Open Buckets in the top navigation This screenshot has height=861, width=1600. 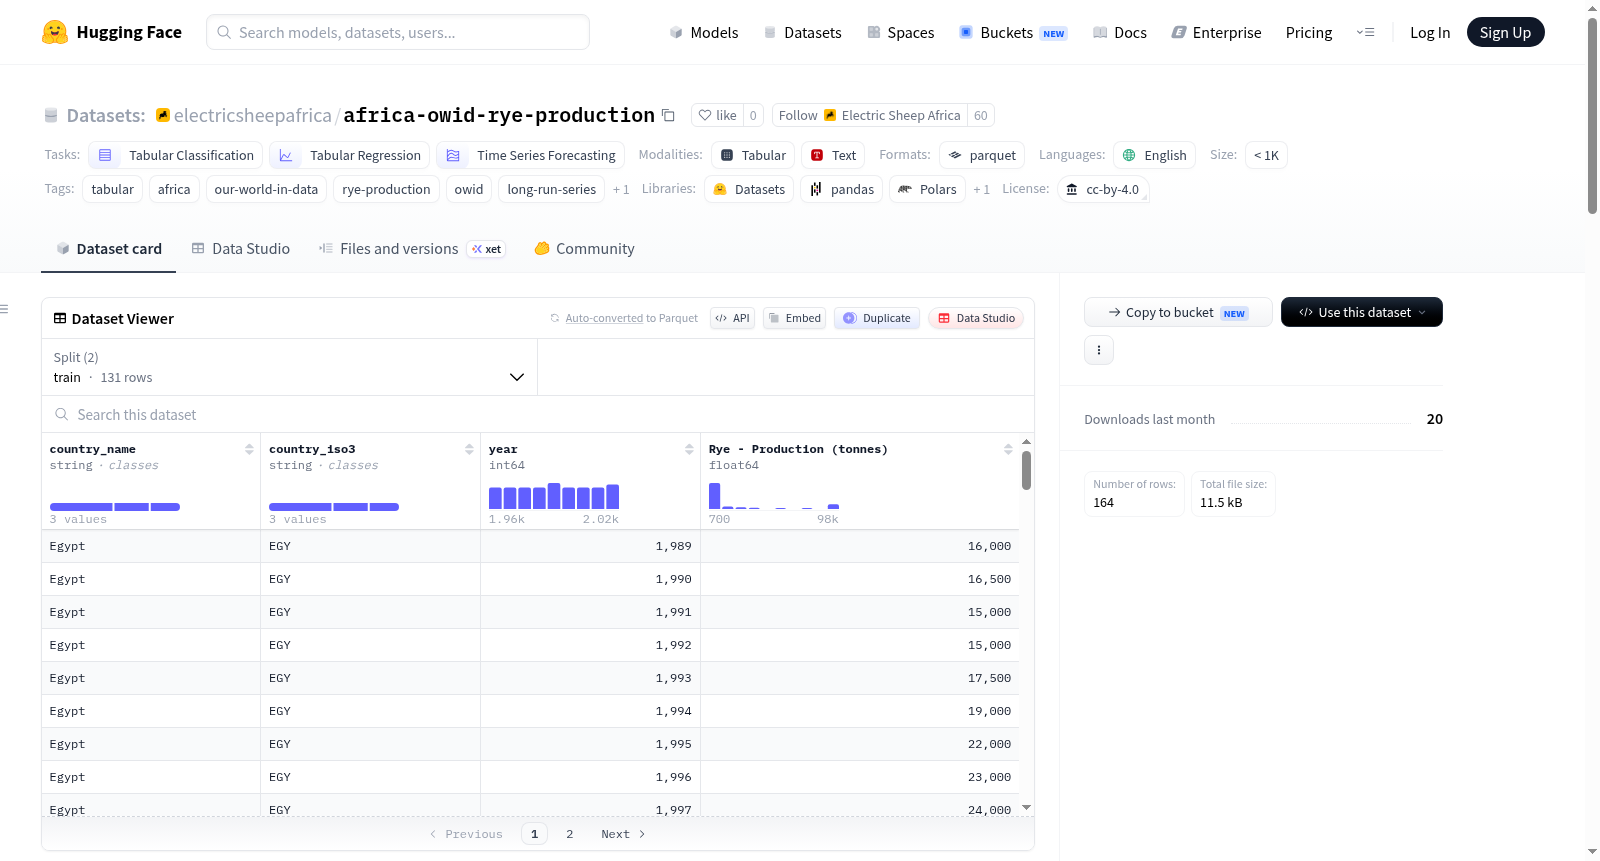[1013, 33]
